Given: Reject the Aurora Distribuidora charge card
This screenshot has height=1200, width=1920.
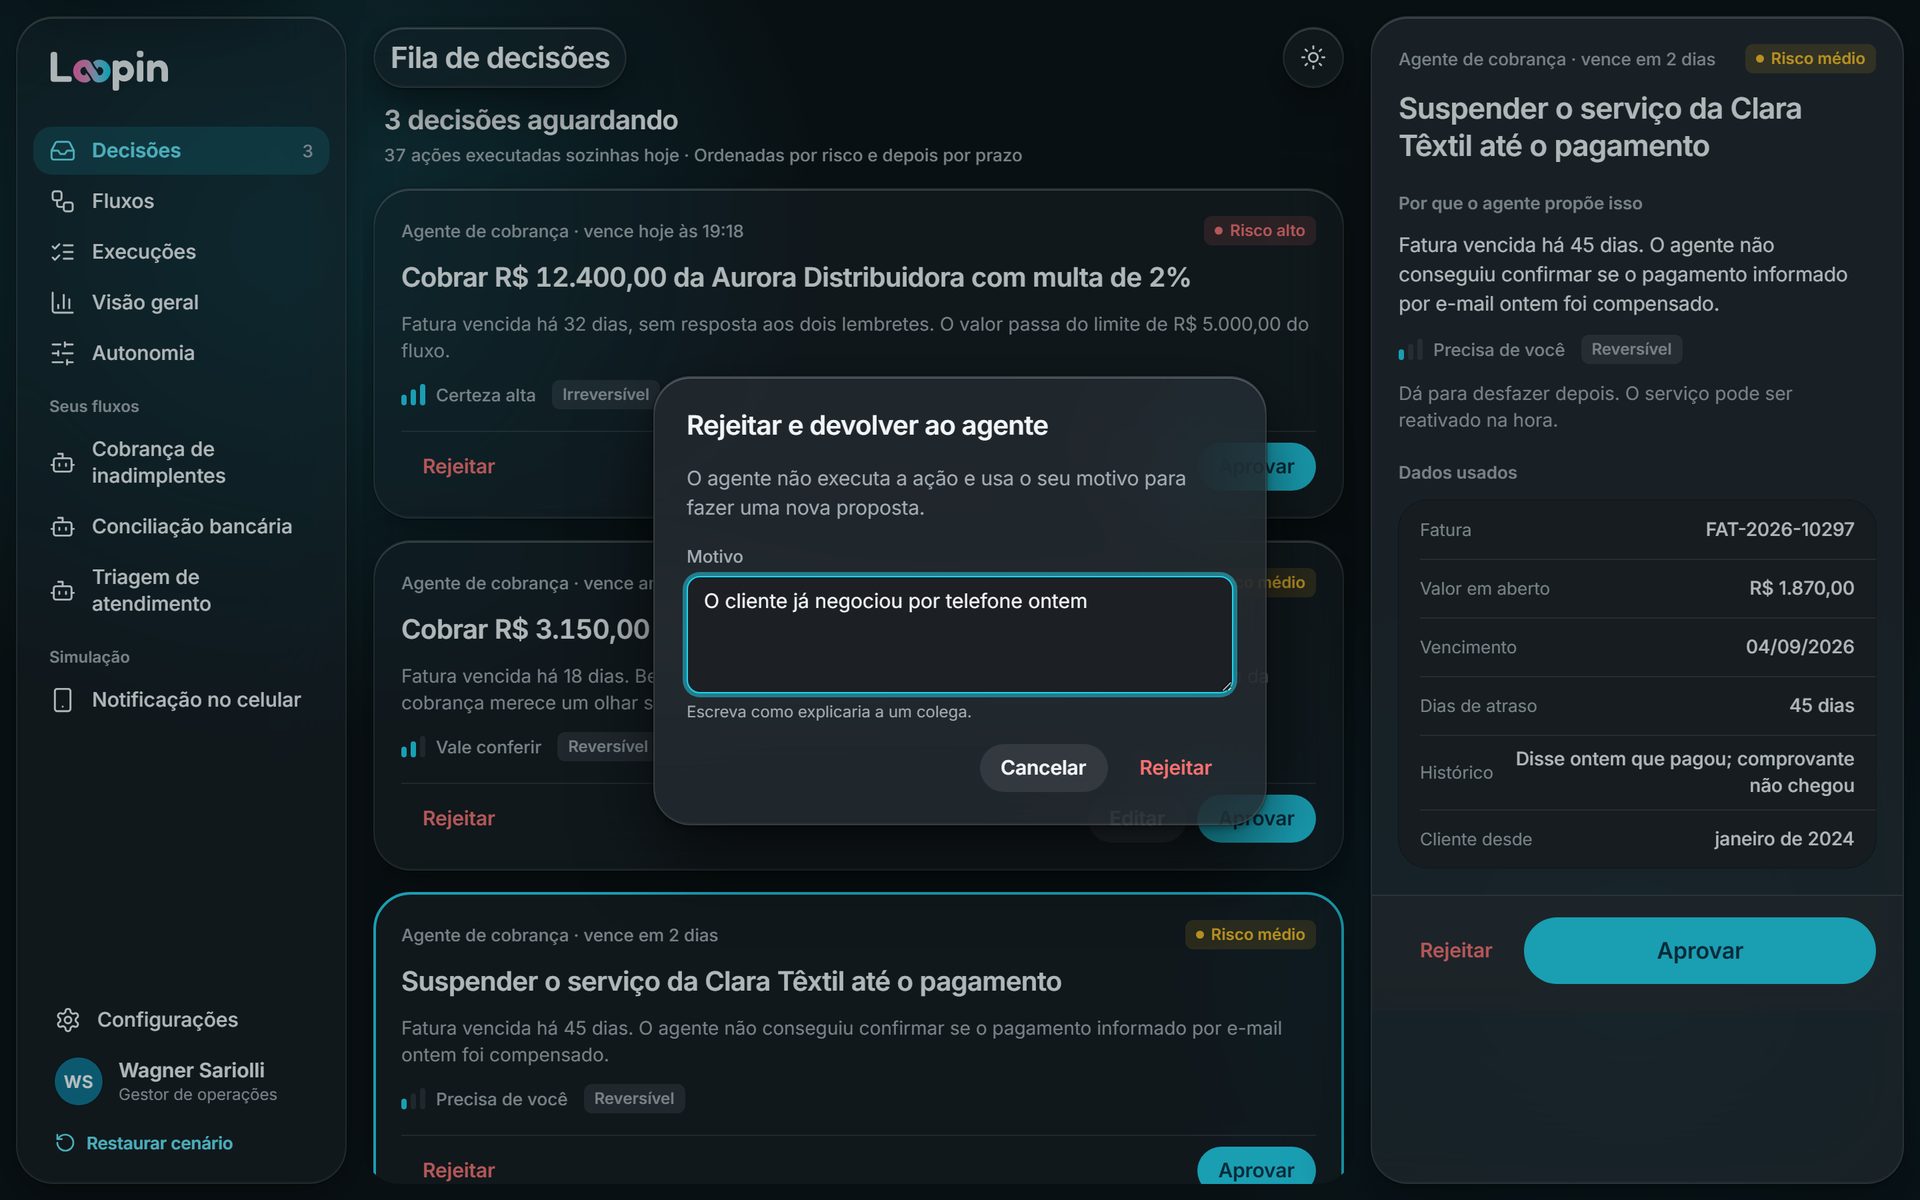Looking at the screenshot, I should pos(458,467).
